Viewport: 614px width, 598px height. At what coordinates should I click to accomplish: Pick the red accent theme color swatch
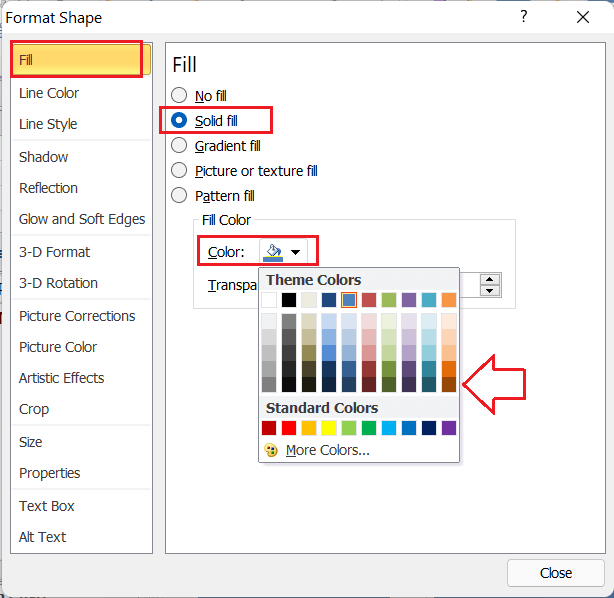click(369, 300)
